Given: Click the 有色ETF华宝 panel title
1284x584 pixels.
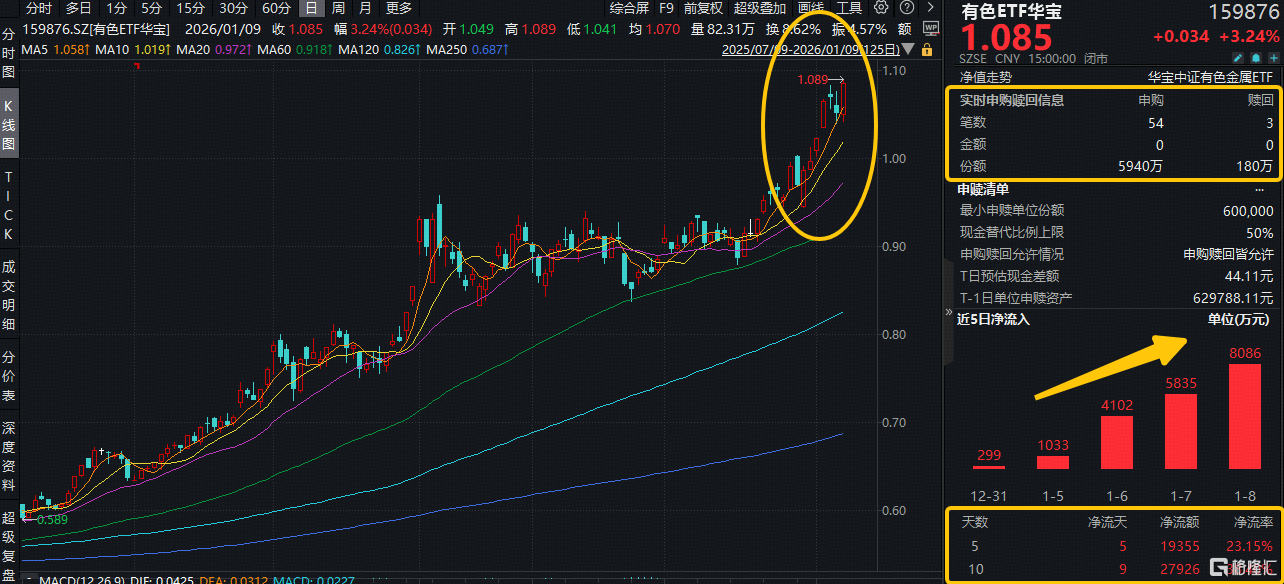Looking at the screenshot, I should 1011,12.
